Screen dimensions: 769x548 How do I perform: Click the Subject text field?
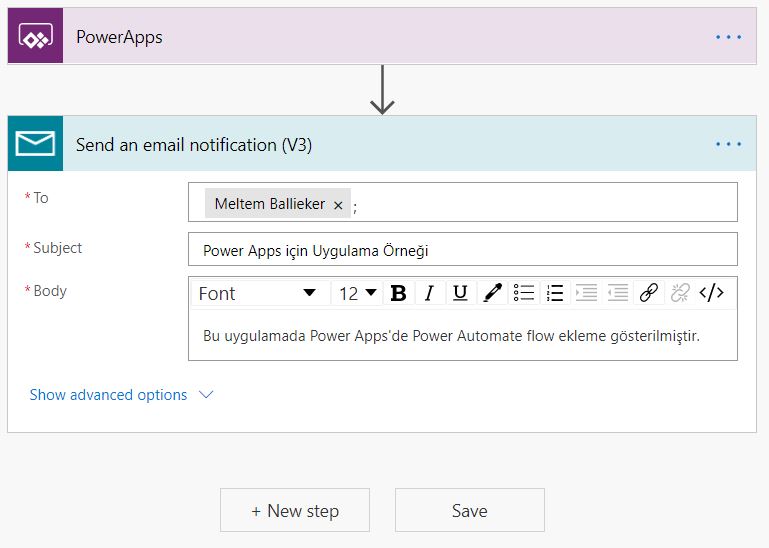point(462,250)
